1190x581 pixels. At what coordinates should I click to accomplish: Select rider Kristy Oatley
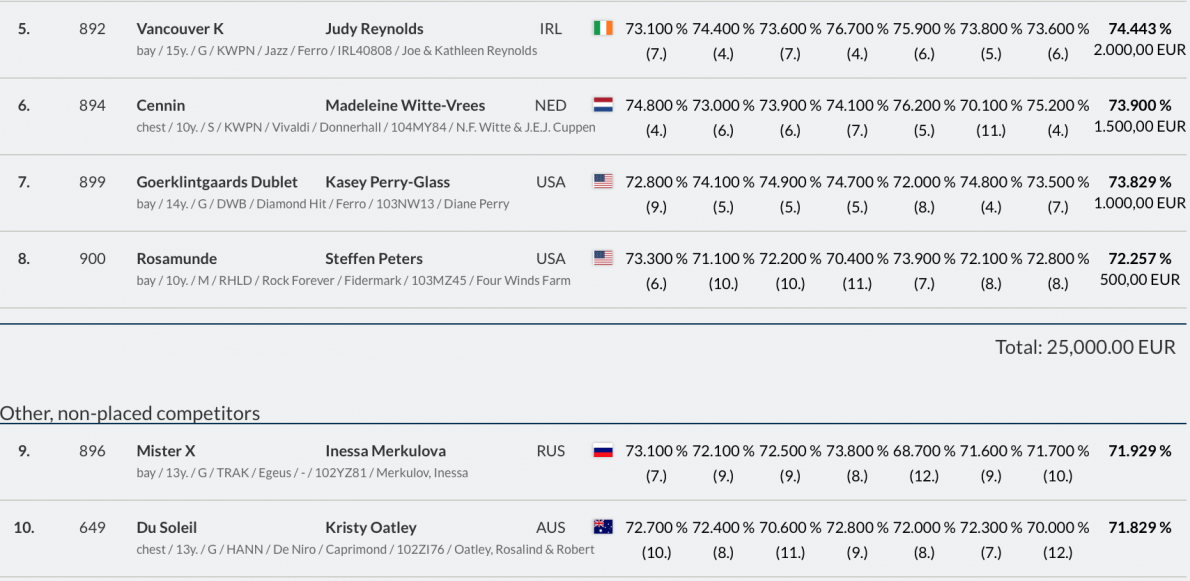pos(371,527)
